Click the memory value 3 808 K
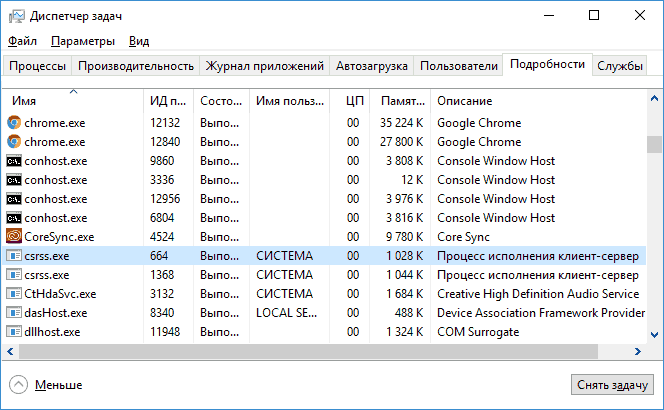The width and height of the screenshot is (664, 410). (404, 161)
